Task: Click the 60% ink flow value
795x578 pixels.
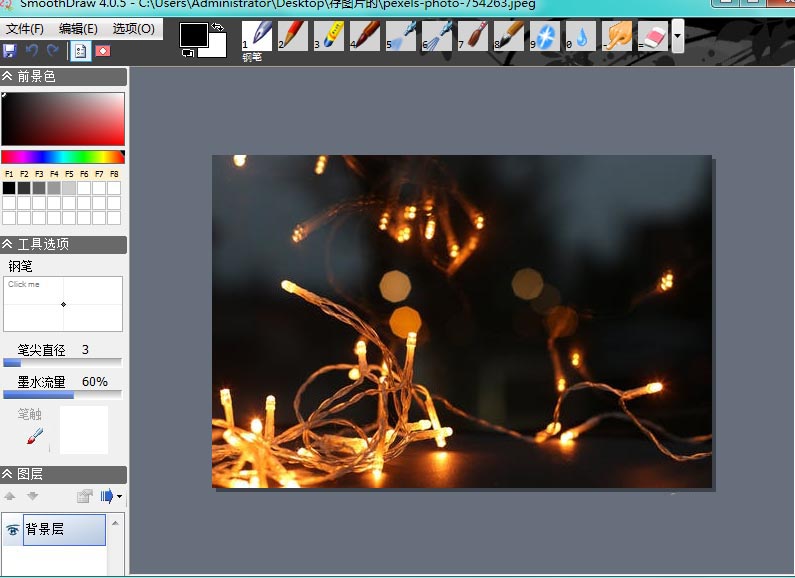Action: tap(95, 382)
